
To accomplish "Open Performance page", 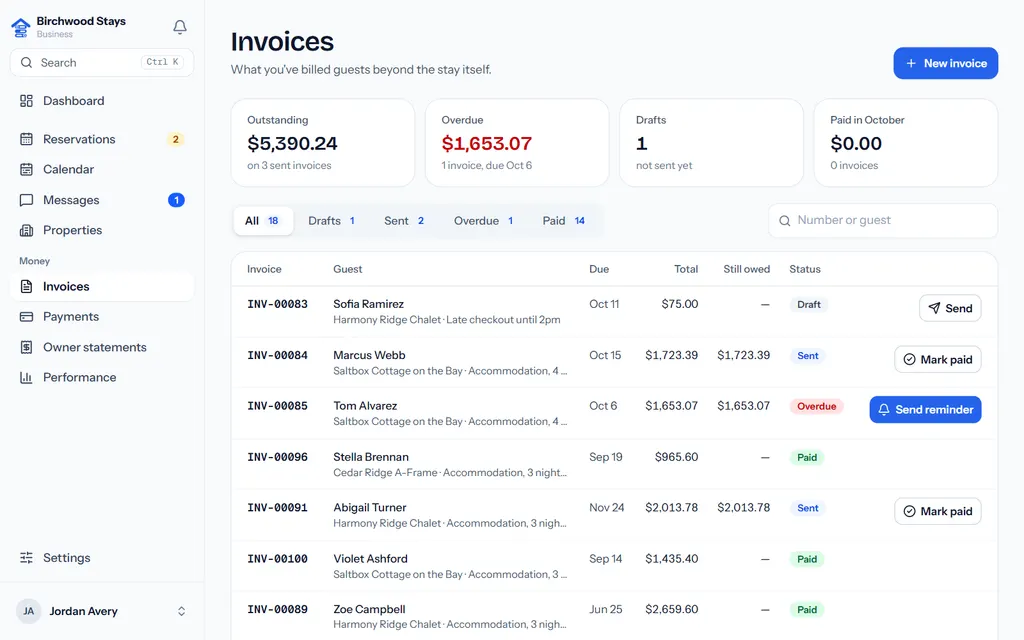I will click(x=102, y=377).
